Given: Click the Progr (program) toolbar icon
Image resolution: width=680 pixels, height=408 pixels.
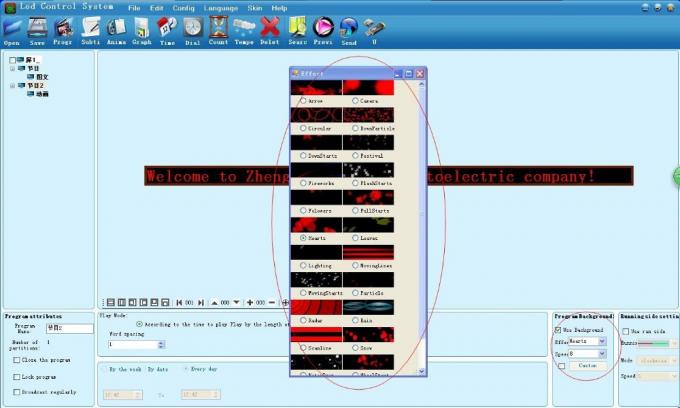Looking at the screenshot, I should (x=63, y=28).
